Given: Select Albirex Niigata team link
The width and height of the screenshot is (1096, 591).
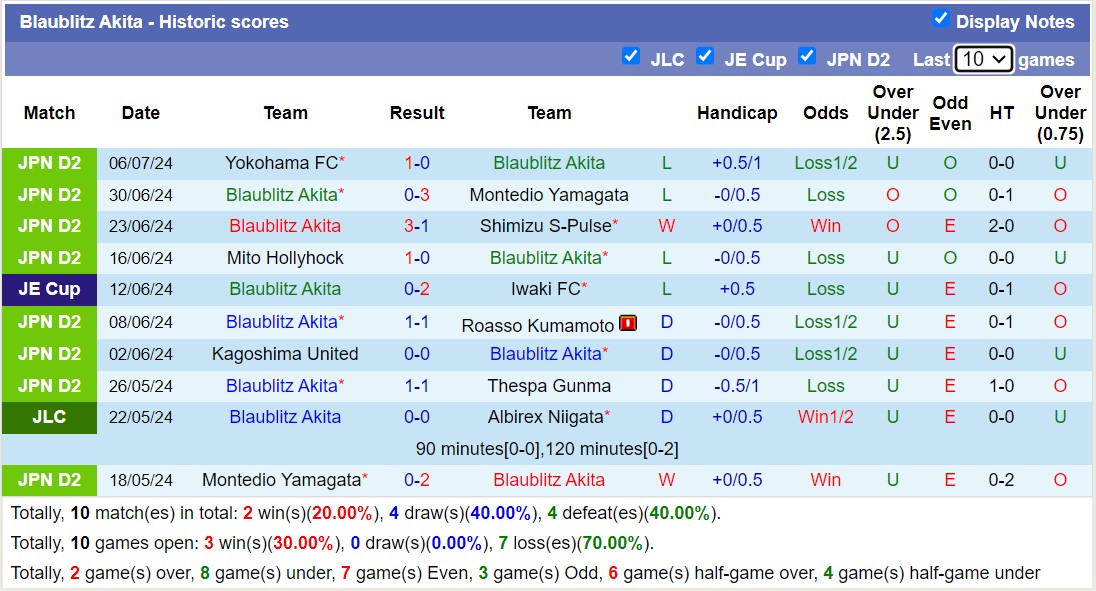Looking at the screenshot, I should (x=545, y=417).
